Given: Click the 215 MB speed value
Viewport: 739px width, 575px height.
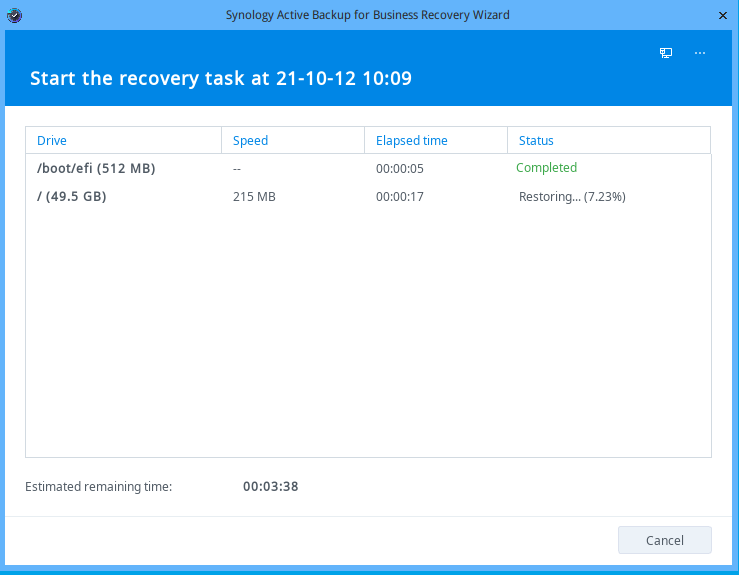Looking at the screenshot, I should [254, 197].
